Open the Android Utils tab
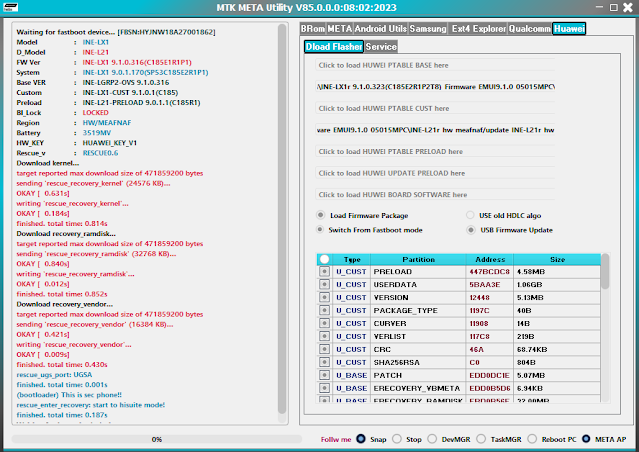This screenshot has height=452, width=639. [380, 29]
